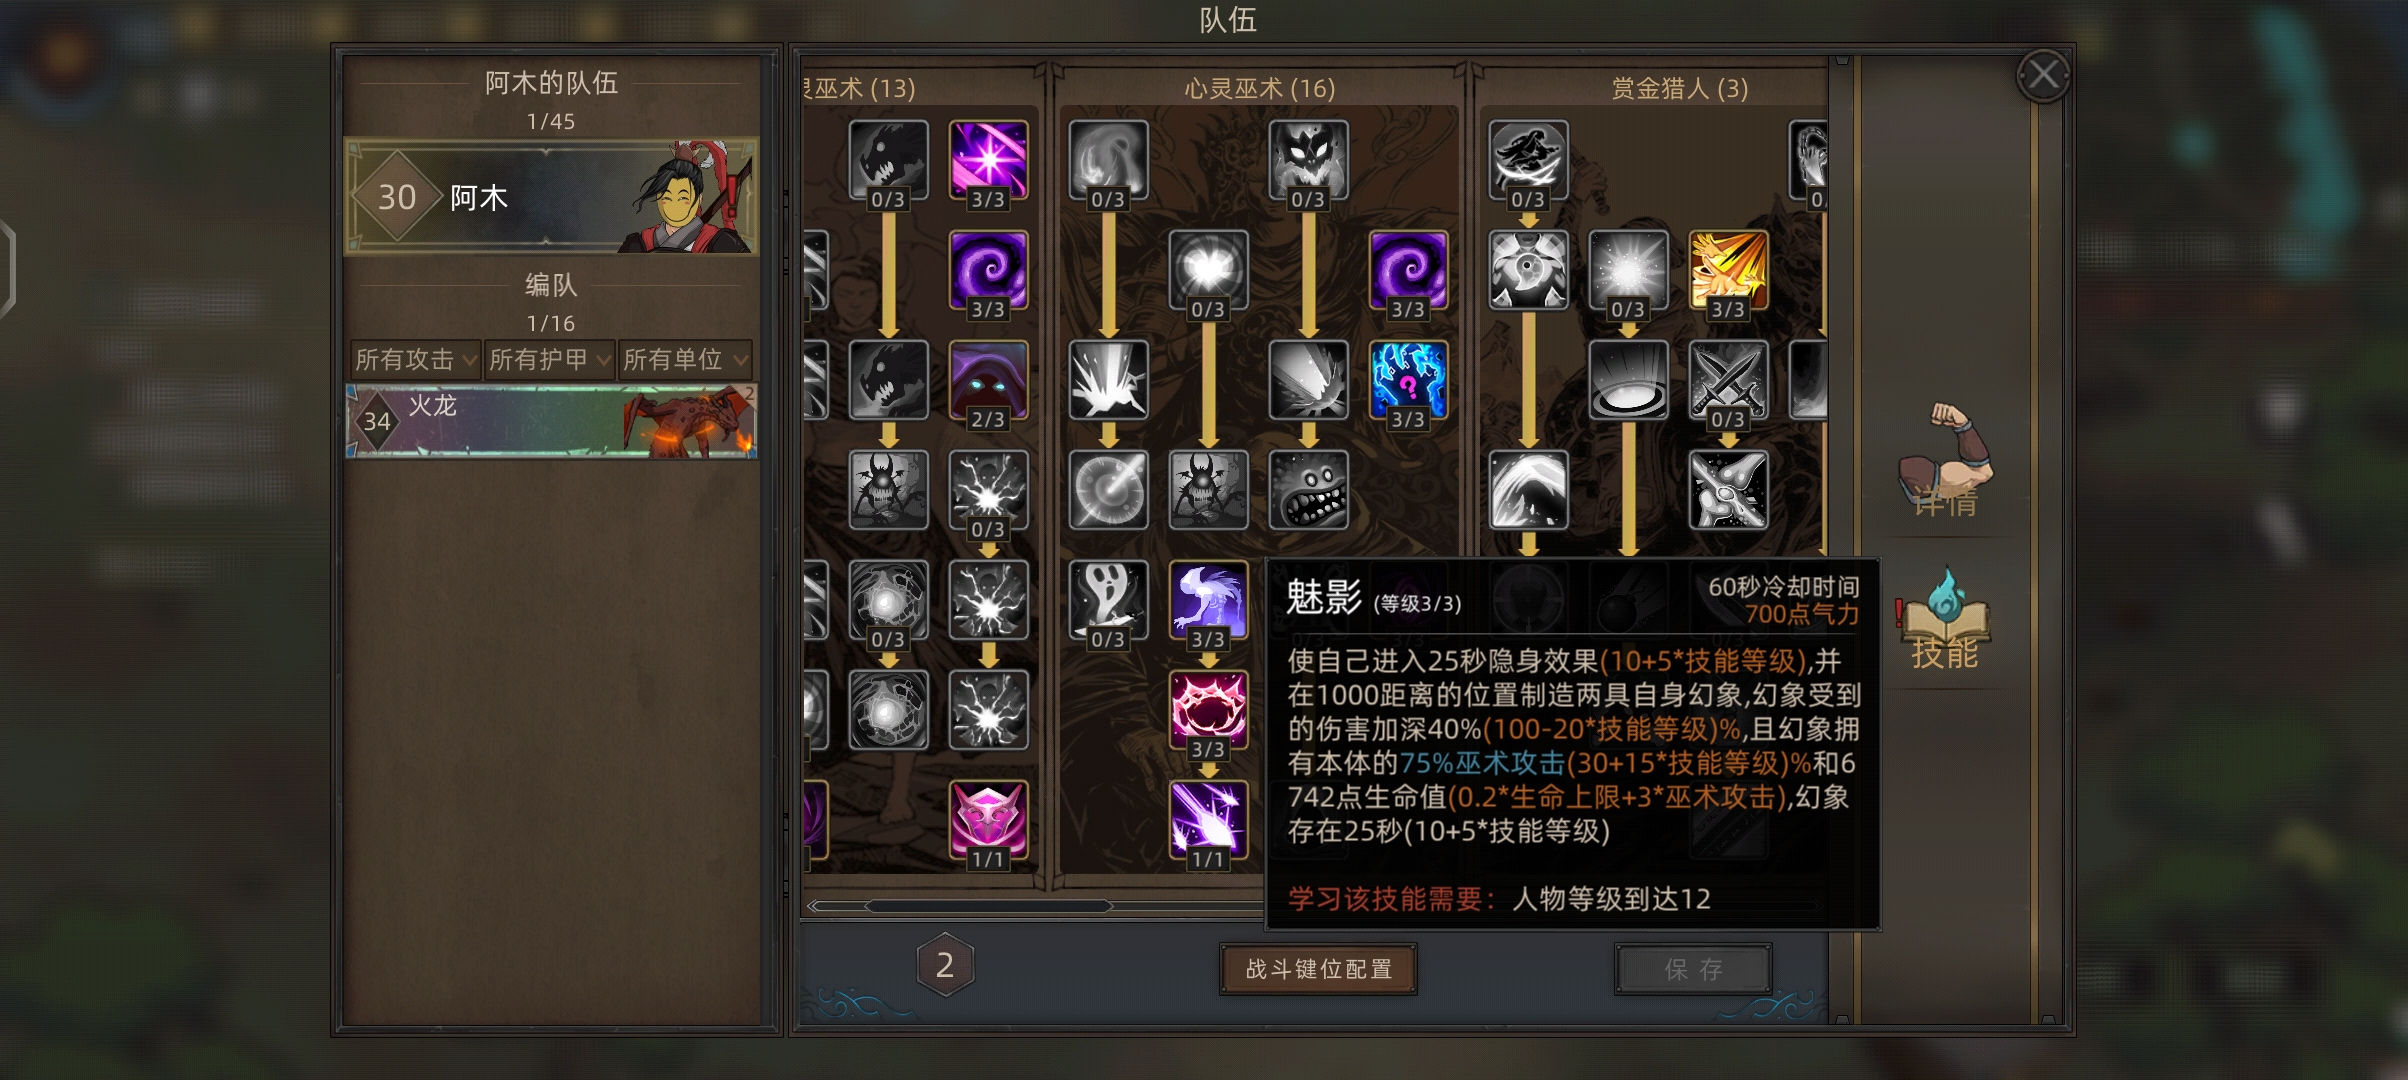Select the golden slash Bounty Hunter skill 3/3
The image size is (2408, 1080).
[x=1728, y=270]
